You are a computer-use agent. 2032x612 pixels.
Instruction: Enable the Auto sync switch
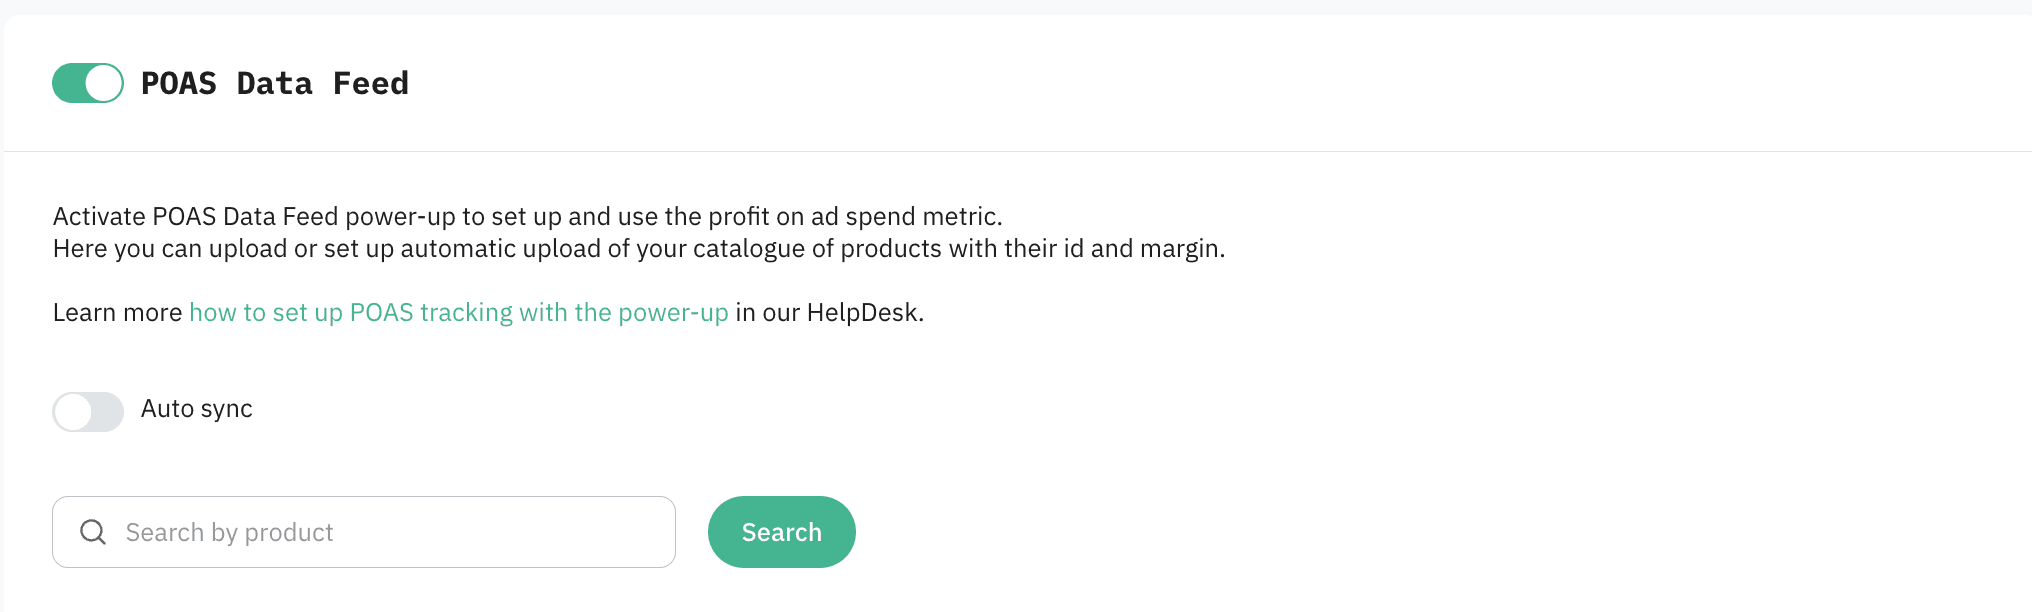point(88,411)
